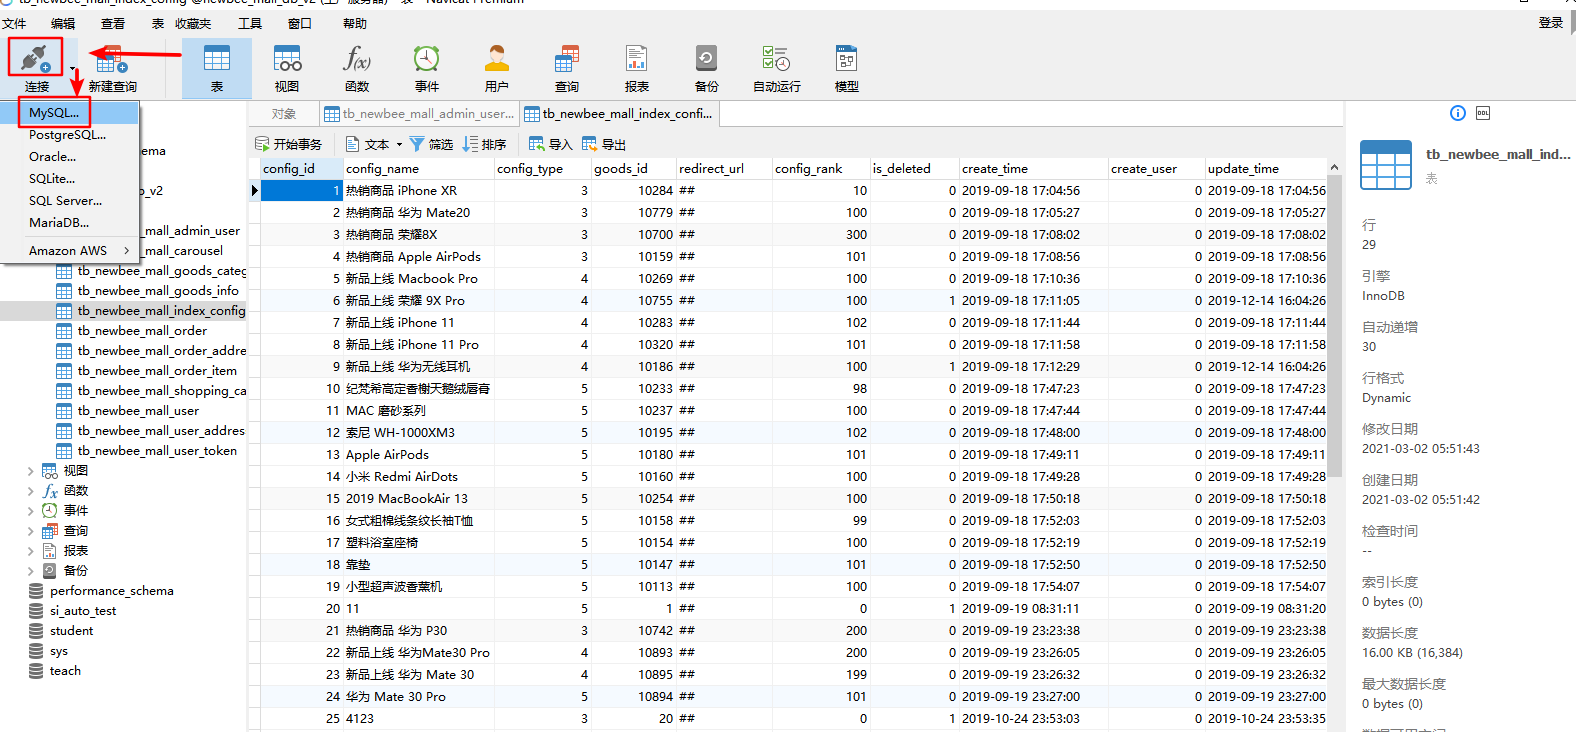
Task: Select tb_newbee_mall_order_item in tree
Action: pyautogui.click(x=157, y=371)
